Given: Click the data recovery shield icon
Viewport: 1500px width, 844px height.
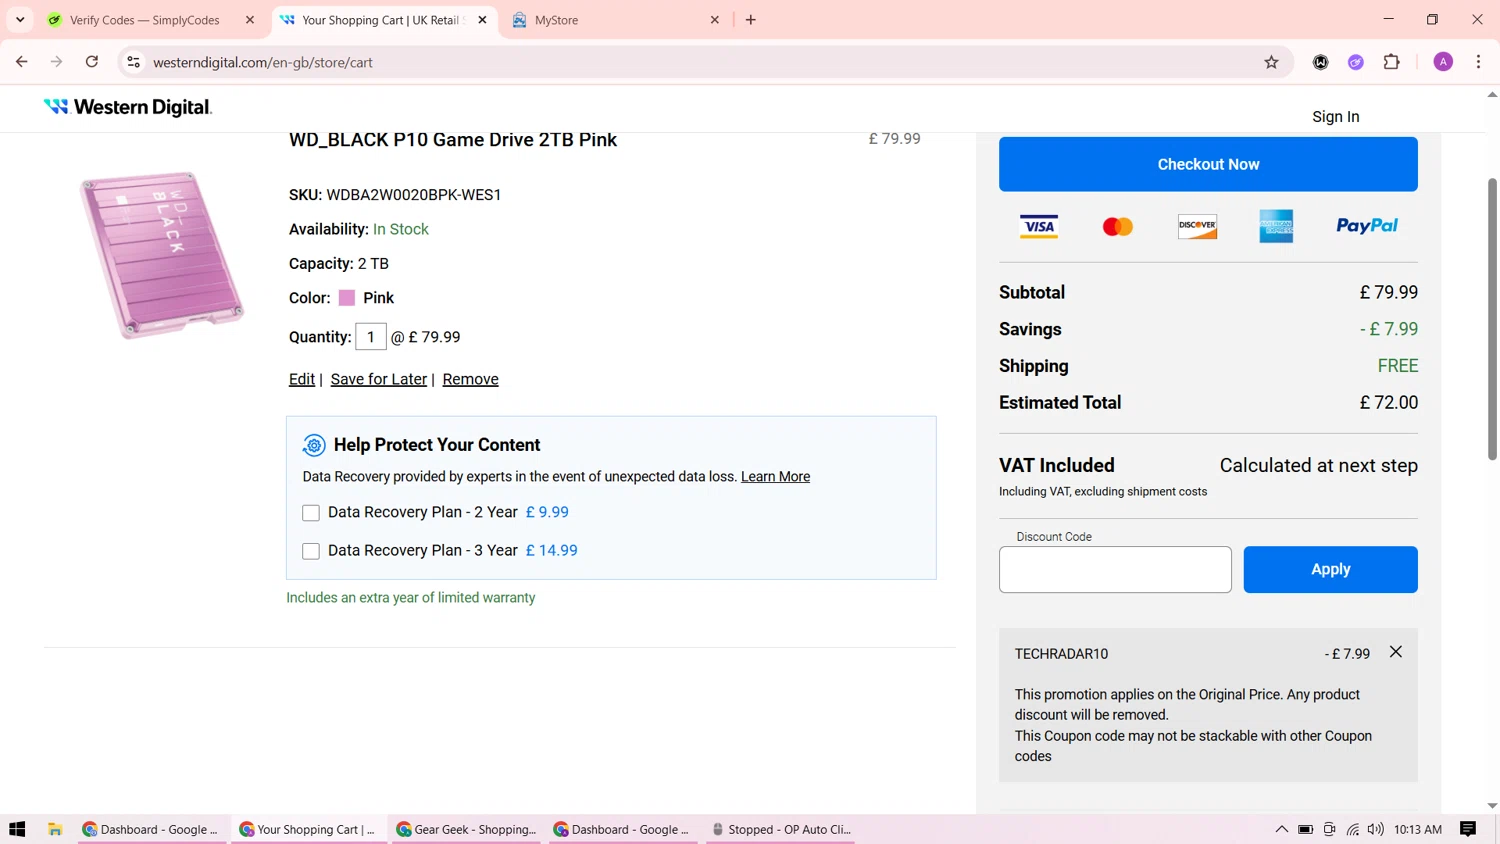Looking at the screenshot, I should (x=314, y=445).
